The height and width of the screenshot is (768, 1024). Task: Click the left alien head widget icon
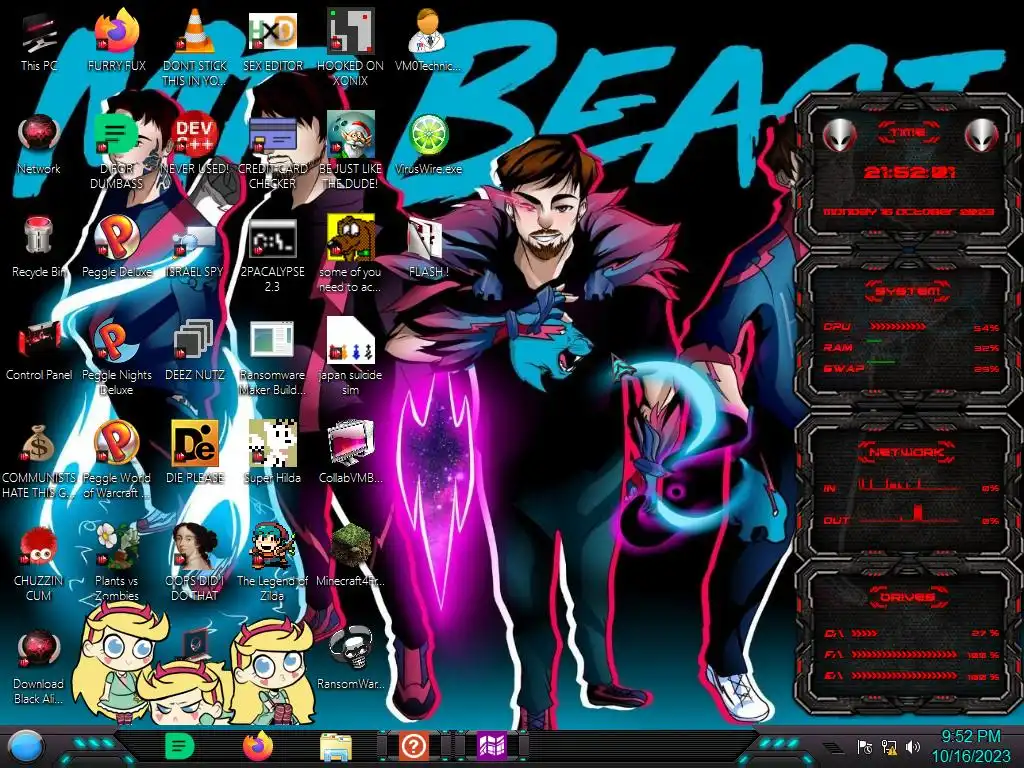point(839,136)
